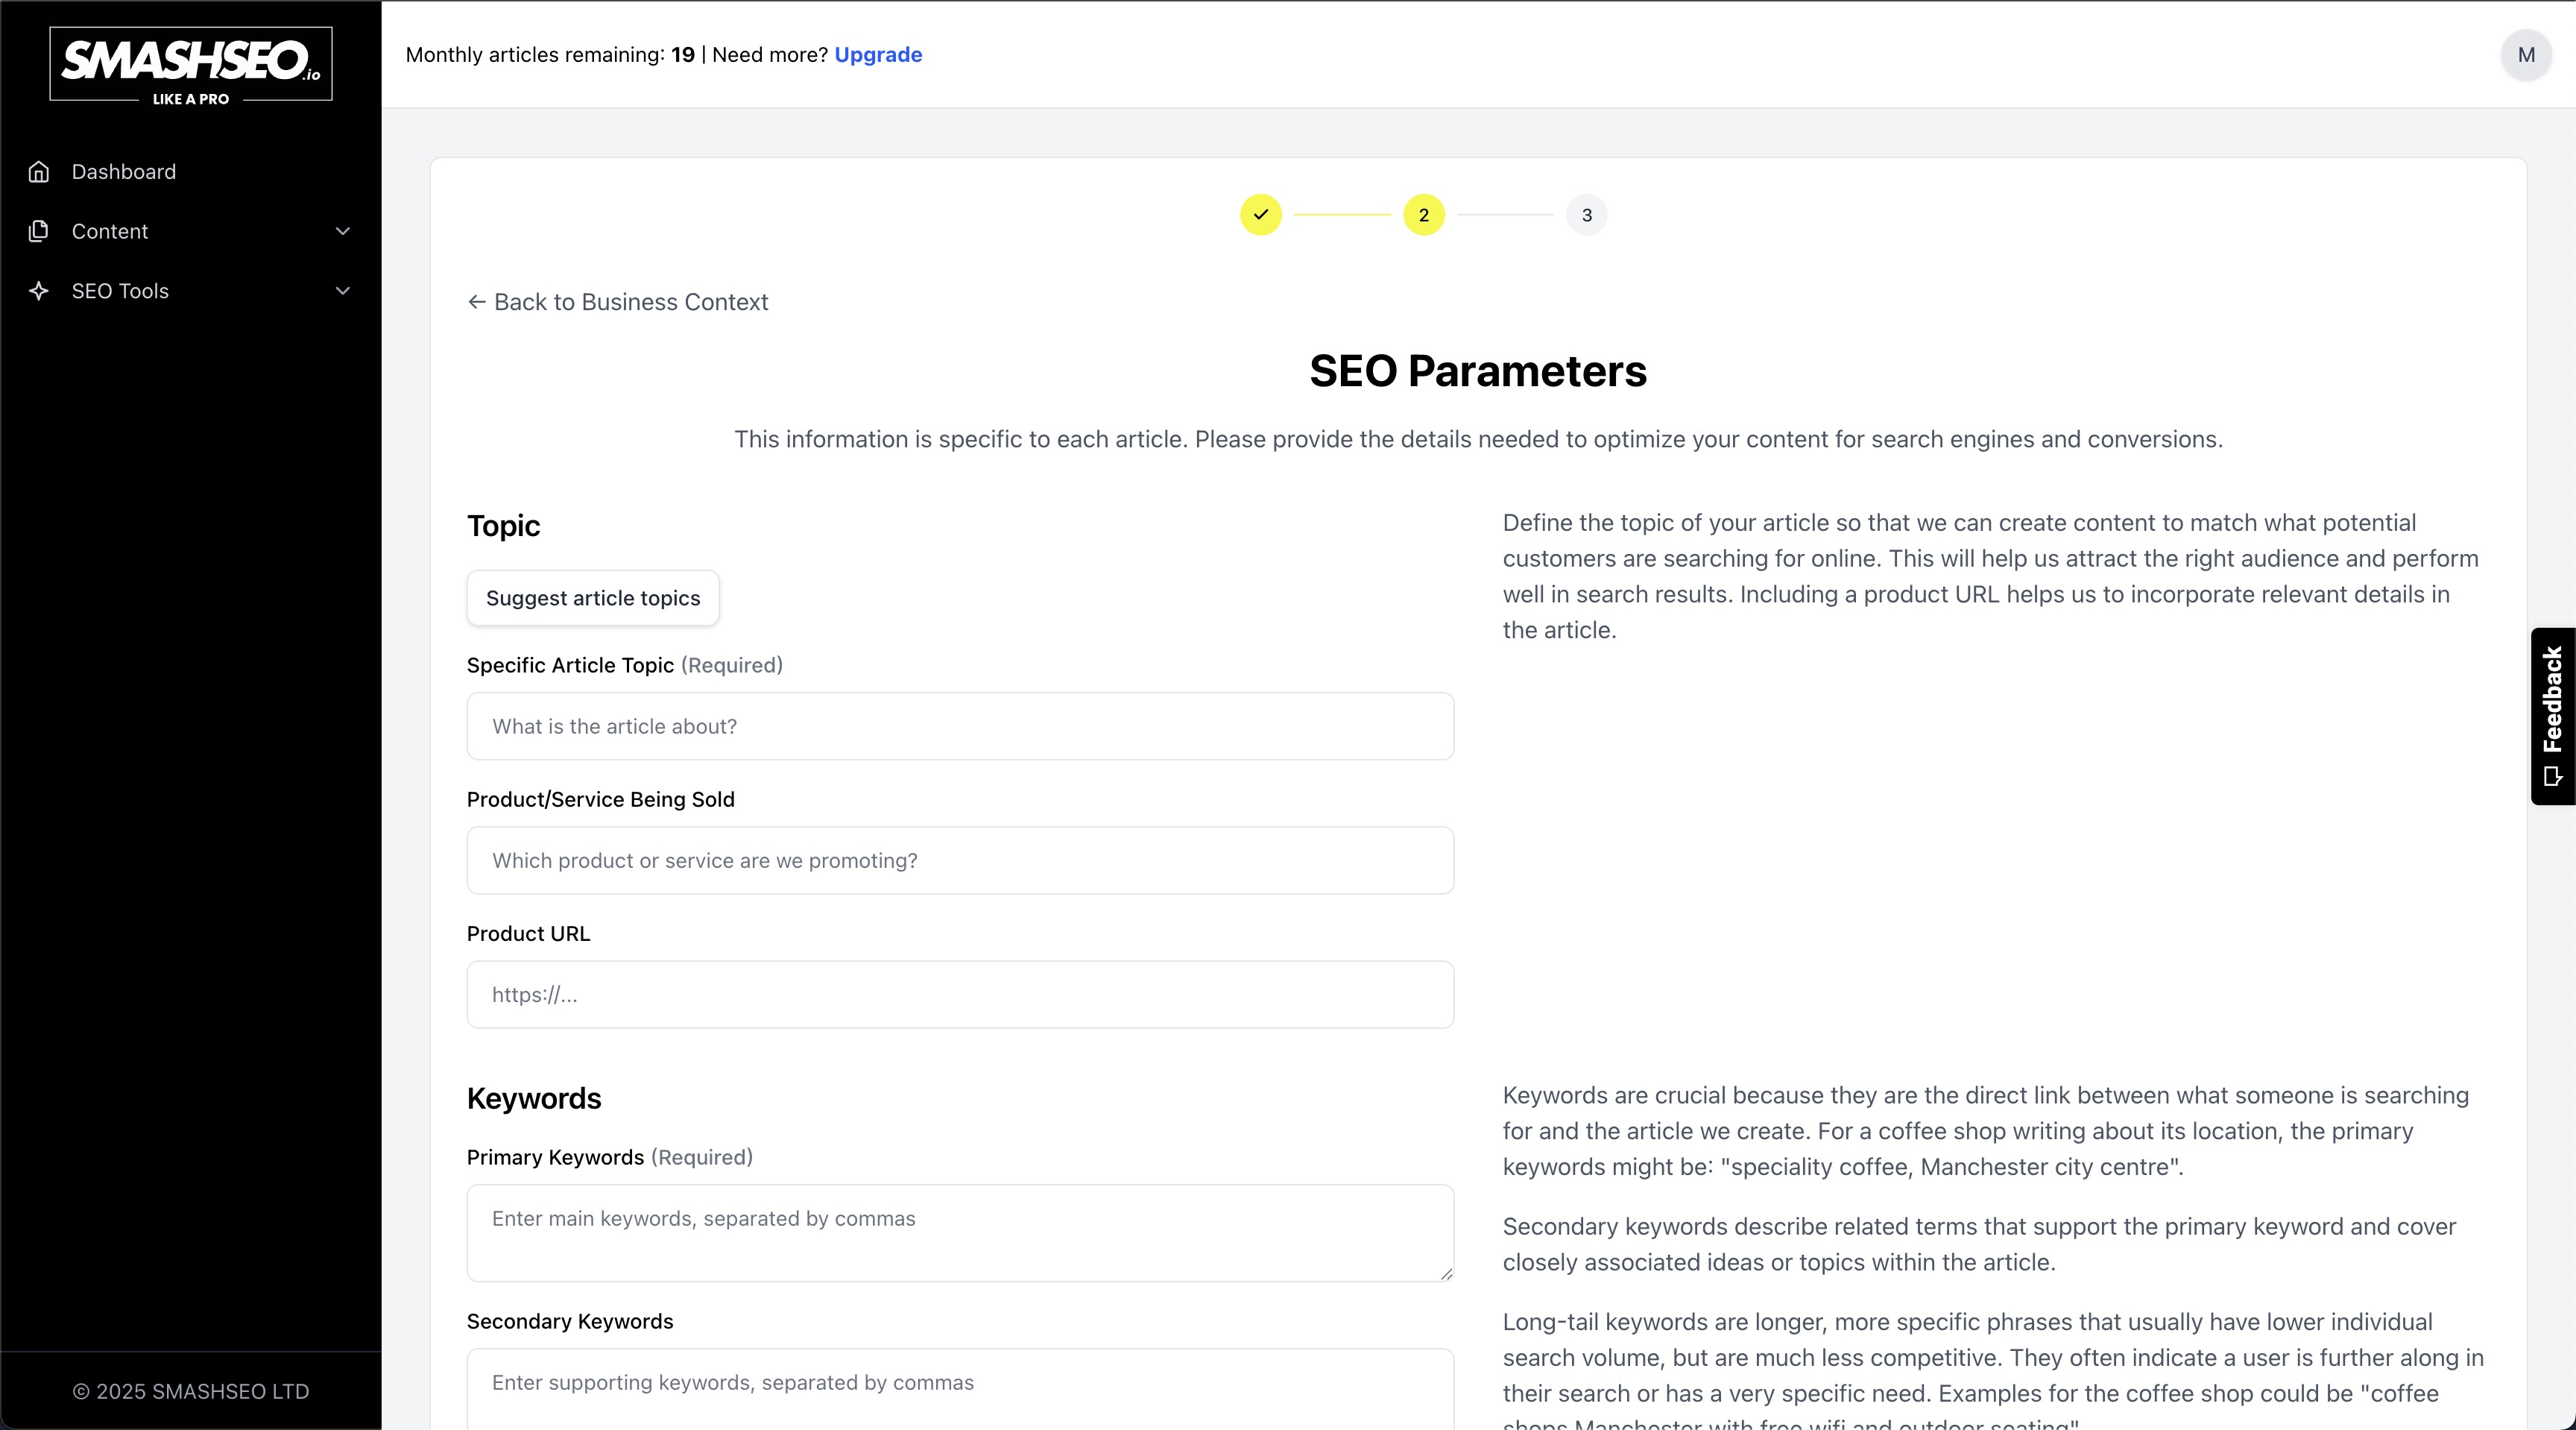Click the completed step checkmark circle
Image resolution: width=2576 pixels, height=1430 pixels.
(x=1260, y=215)
